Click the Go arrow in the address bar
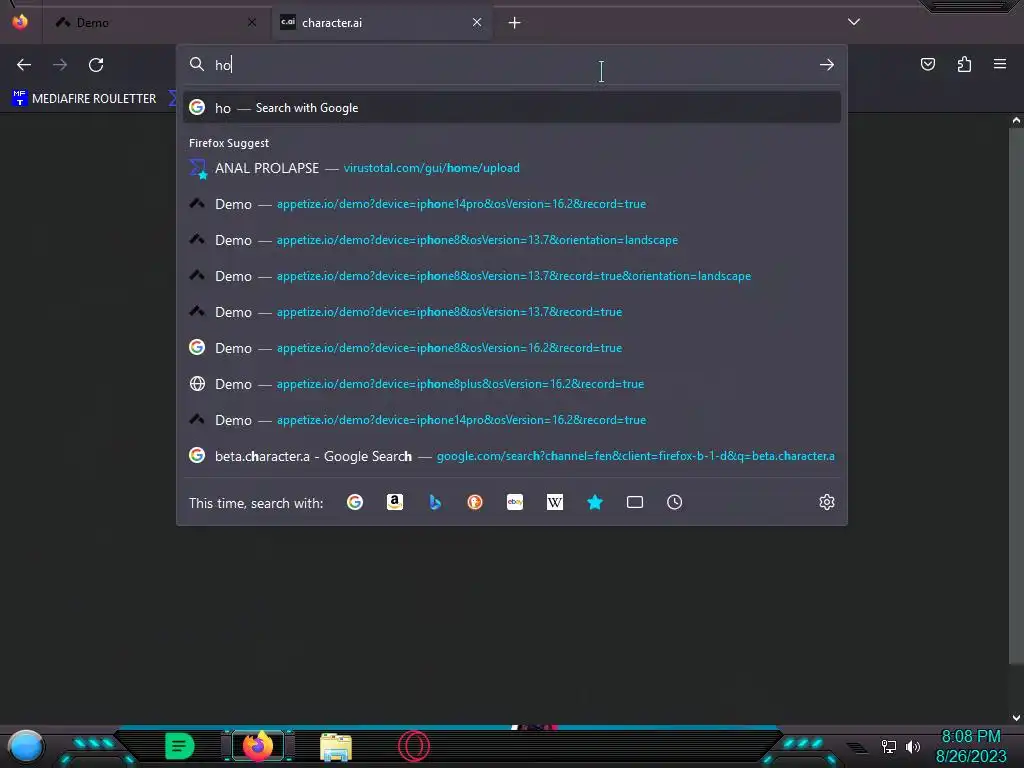Viewport: 1024px width, 768px height. [827, 65]
